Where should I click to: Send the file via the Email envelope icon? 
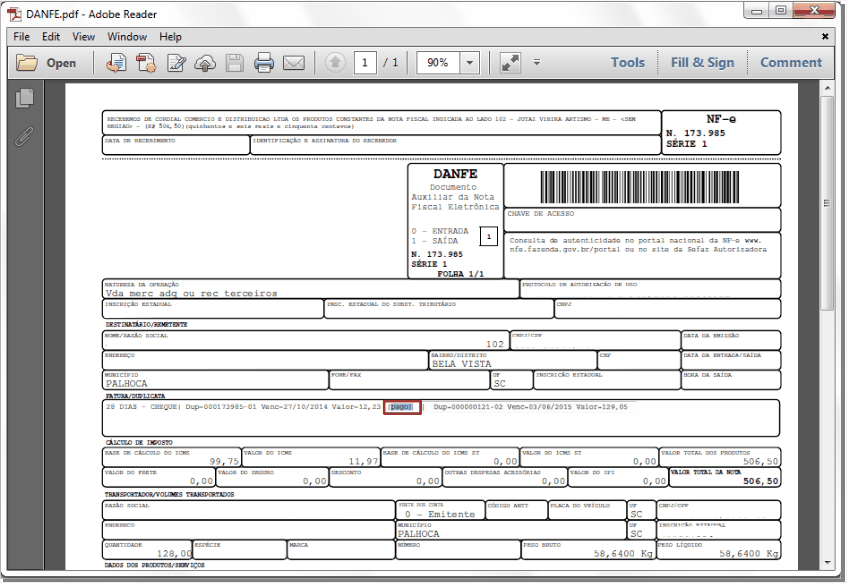point(294,63)
